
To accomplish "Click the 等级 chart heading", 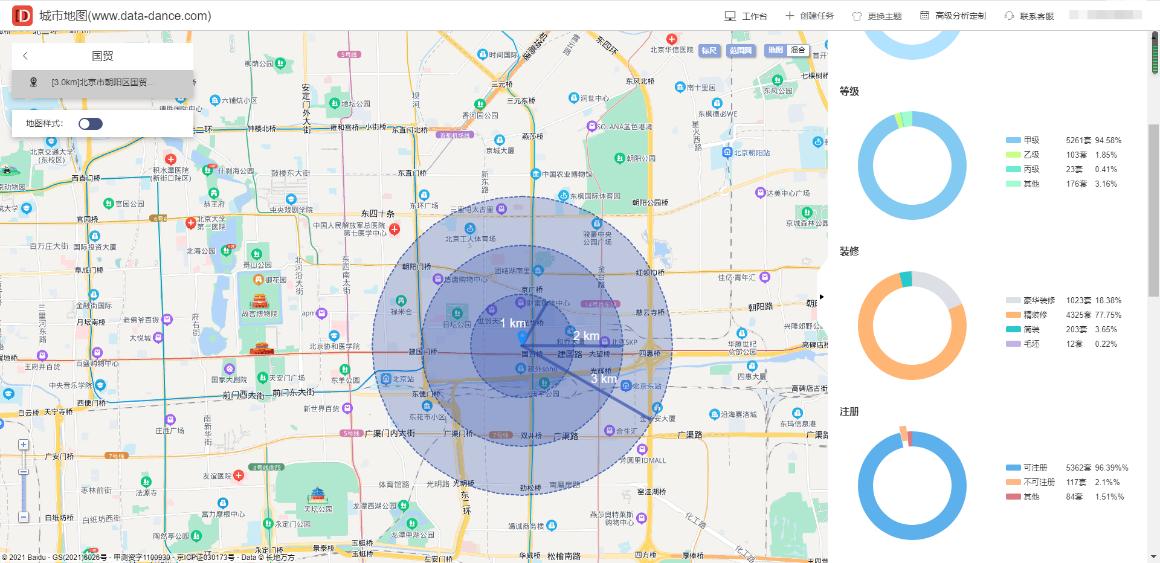I will (x=849, y=92).
